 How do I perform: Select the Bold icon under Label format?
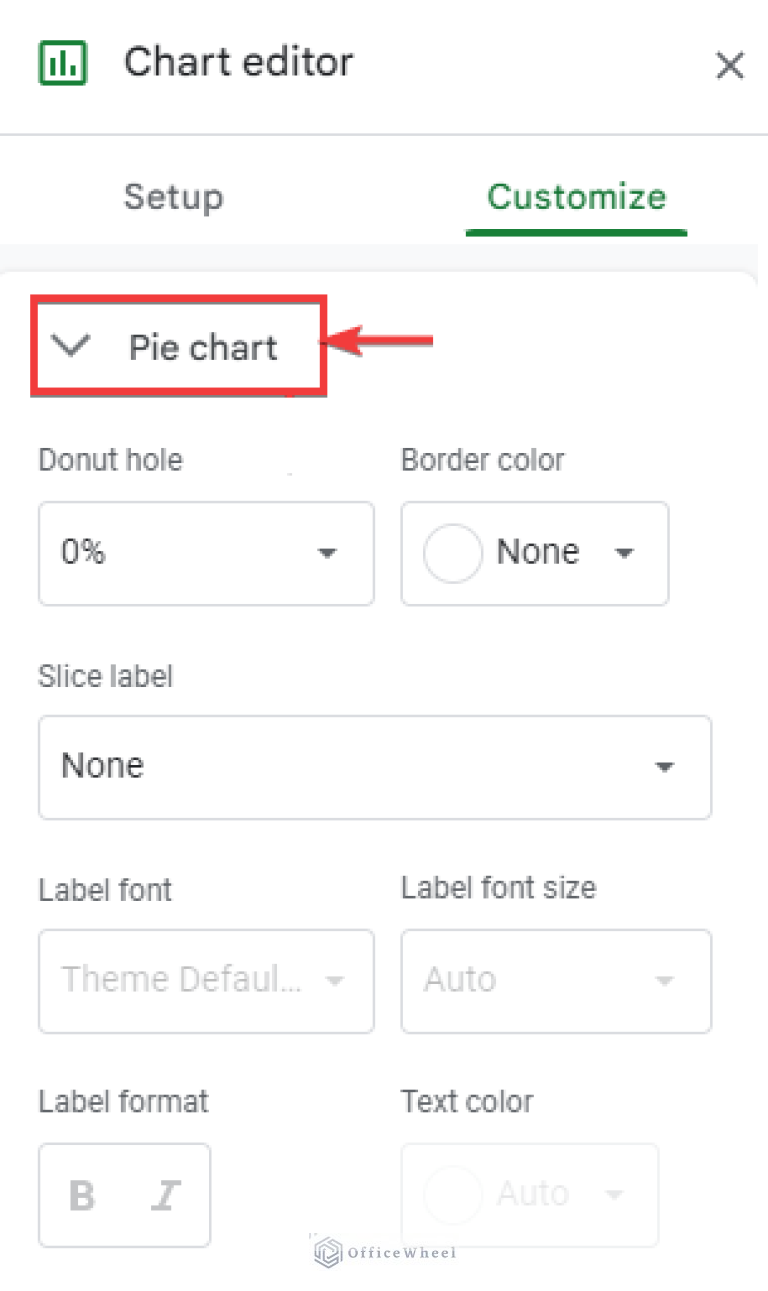coord(81,1194)
